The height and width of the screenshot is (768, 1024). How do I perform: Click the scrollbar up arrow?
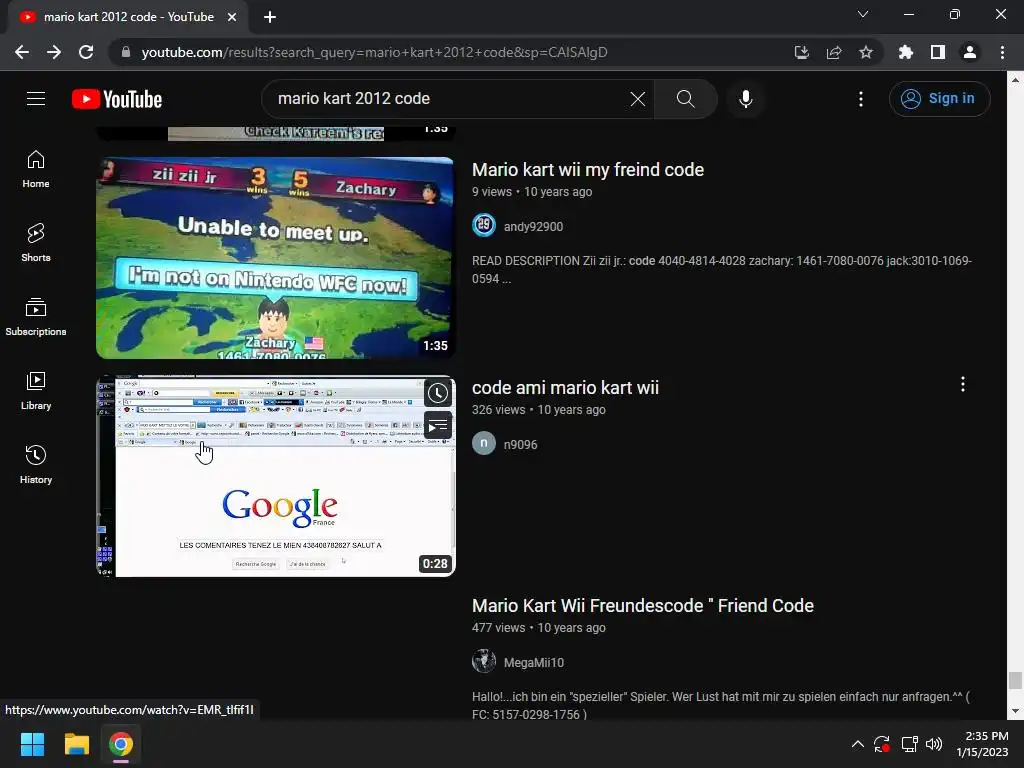click(x=1014, y=80)
